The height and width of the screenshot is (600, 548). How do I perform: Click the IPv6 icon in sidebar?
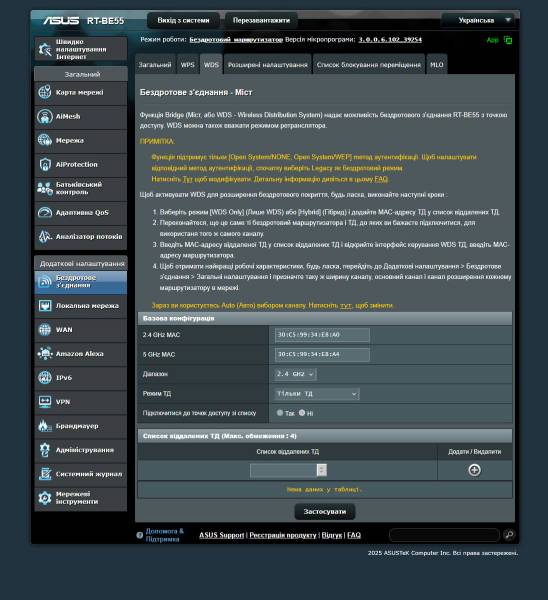(45, 378)
